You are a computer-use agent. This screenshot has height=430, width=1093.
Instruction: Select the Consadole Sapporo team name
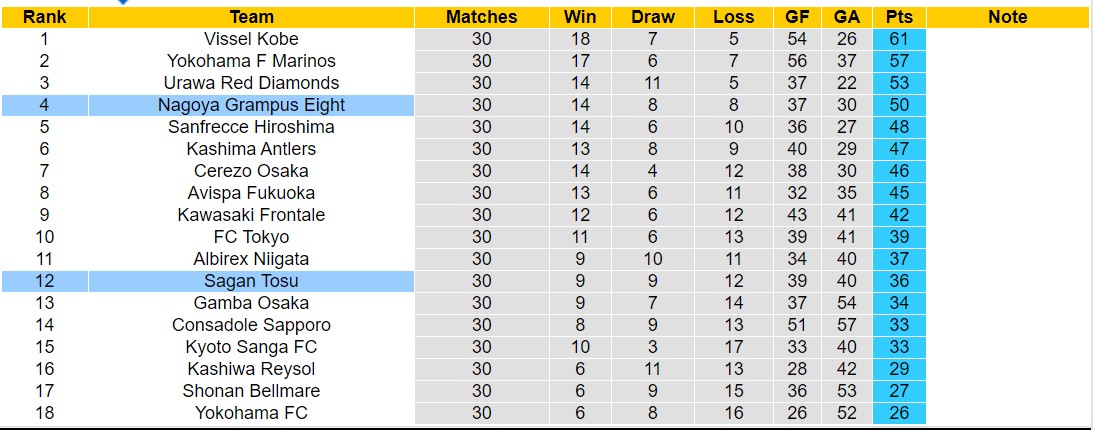(x=251, y=325)
